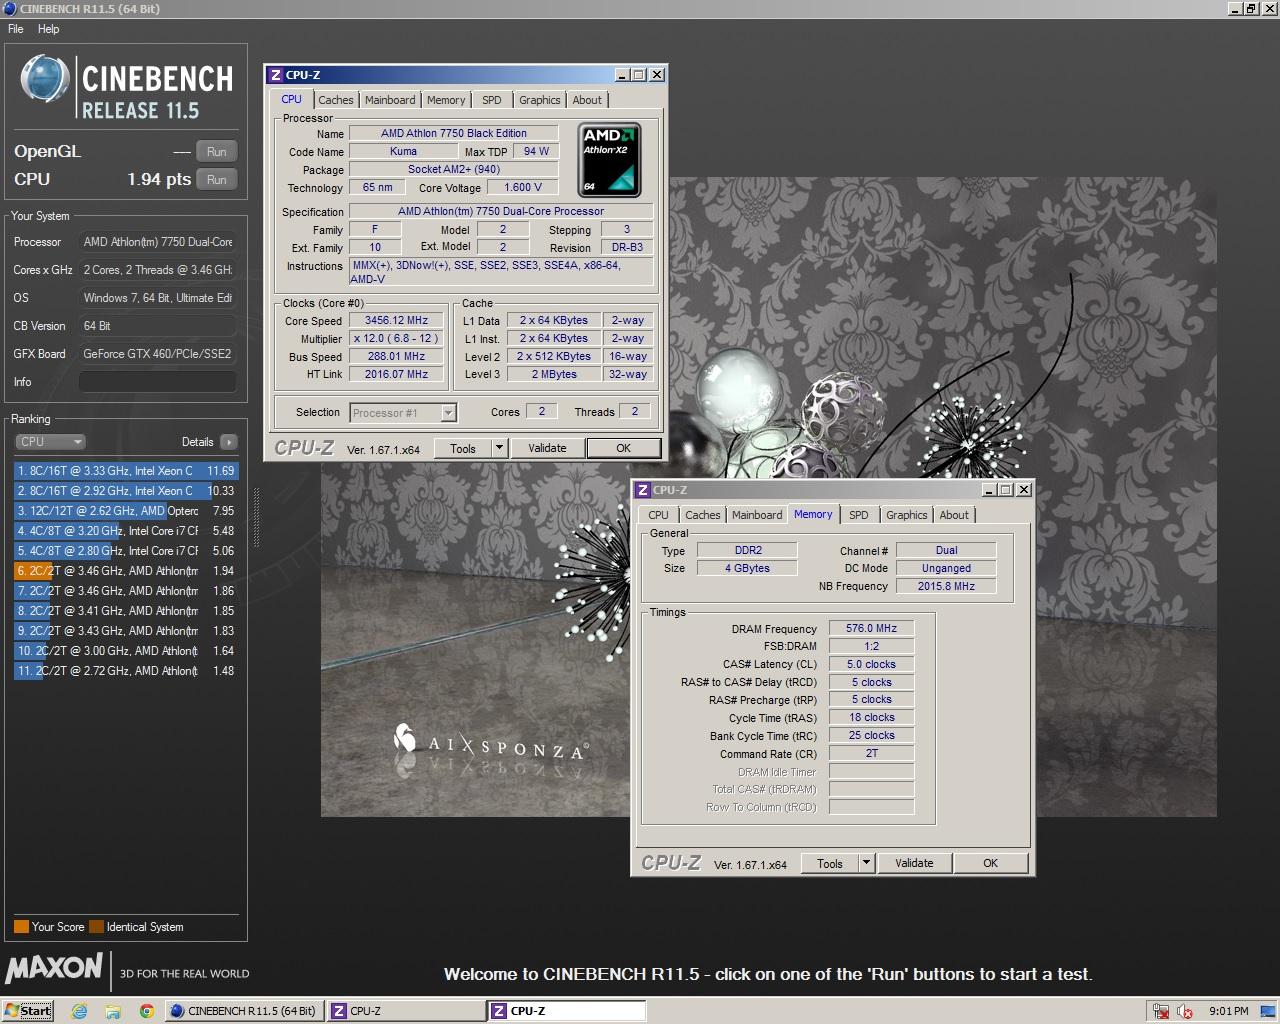This screenshot has height=1024, width=1280.
Task: Expand the Tools dropdown arrow in CPU window
Action: coord(499,449)
